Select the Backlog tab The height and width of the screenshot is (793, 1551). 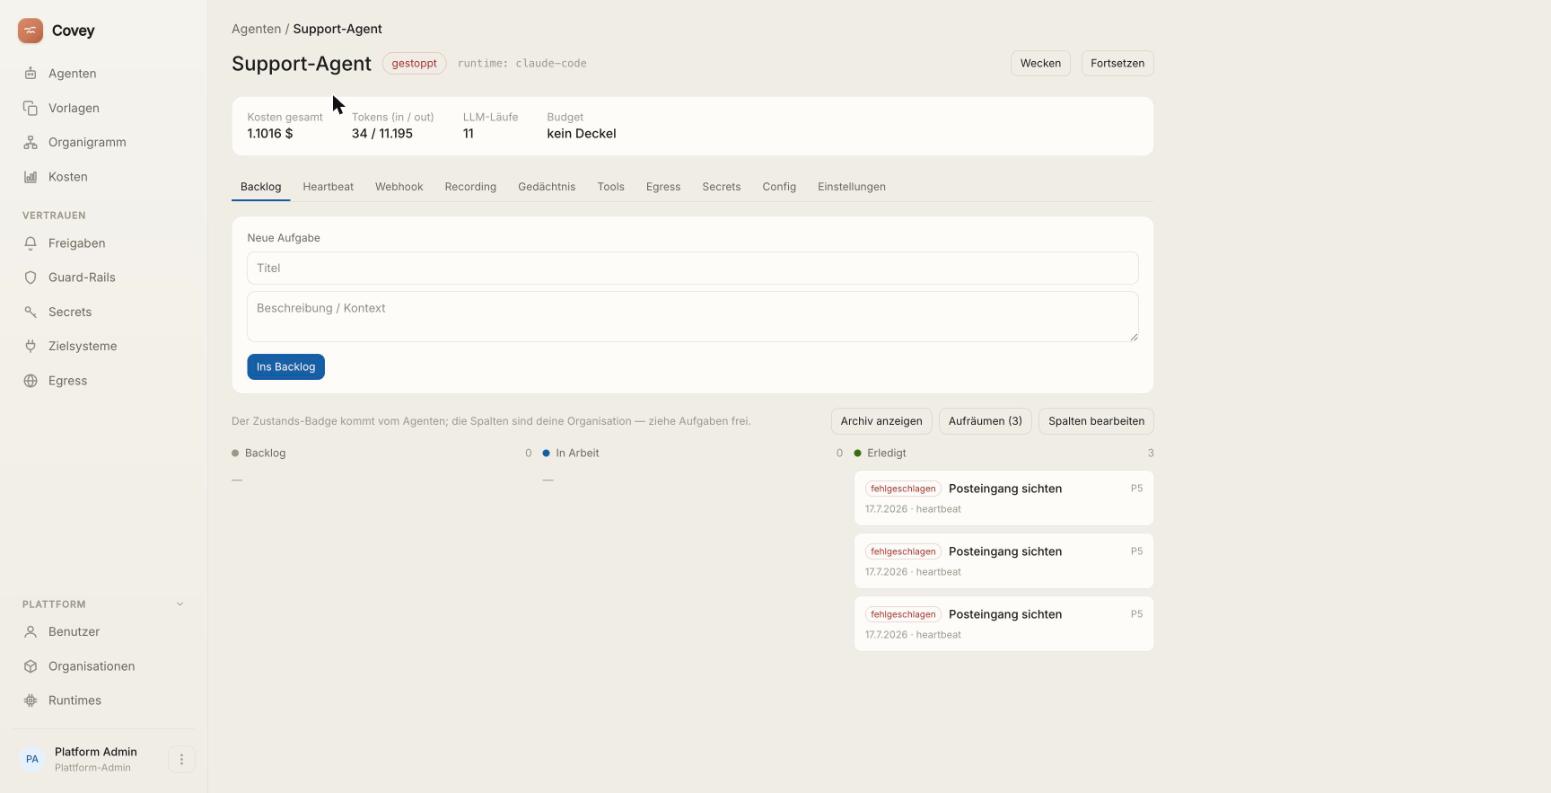coord(261,187)
